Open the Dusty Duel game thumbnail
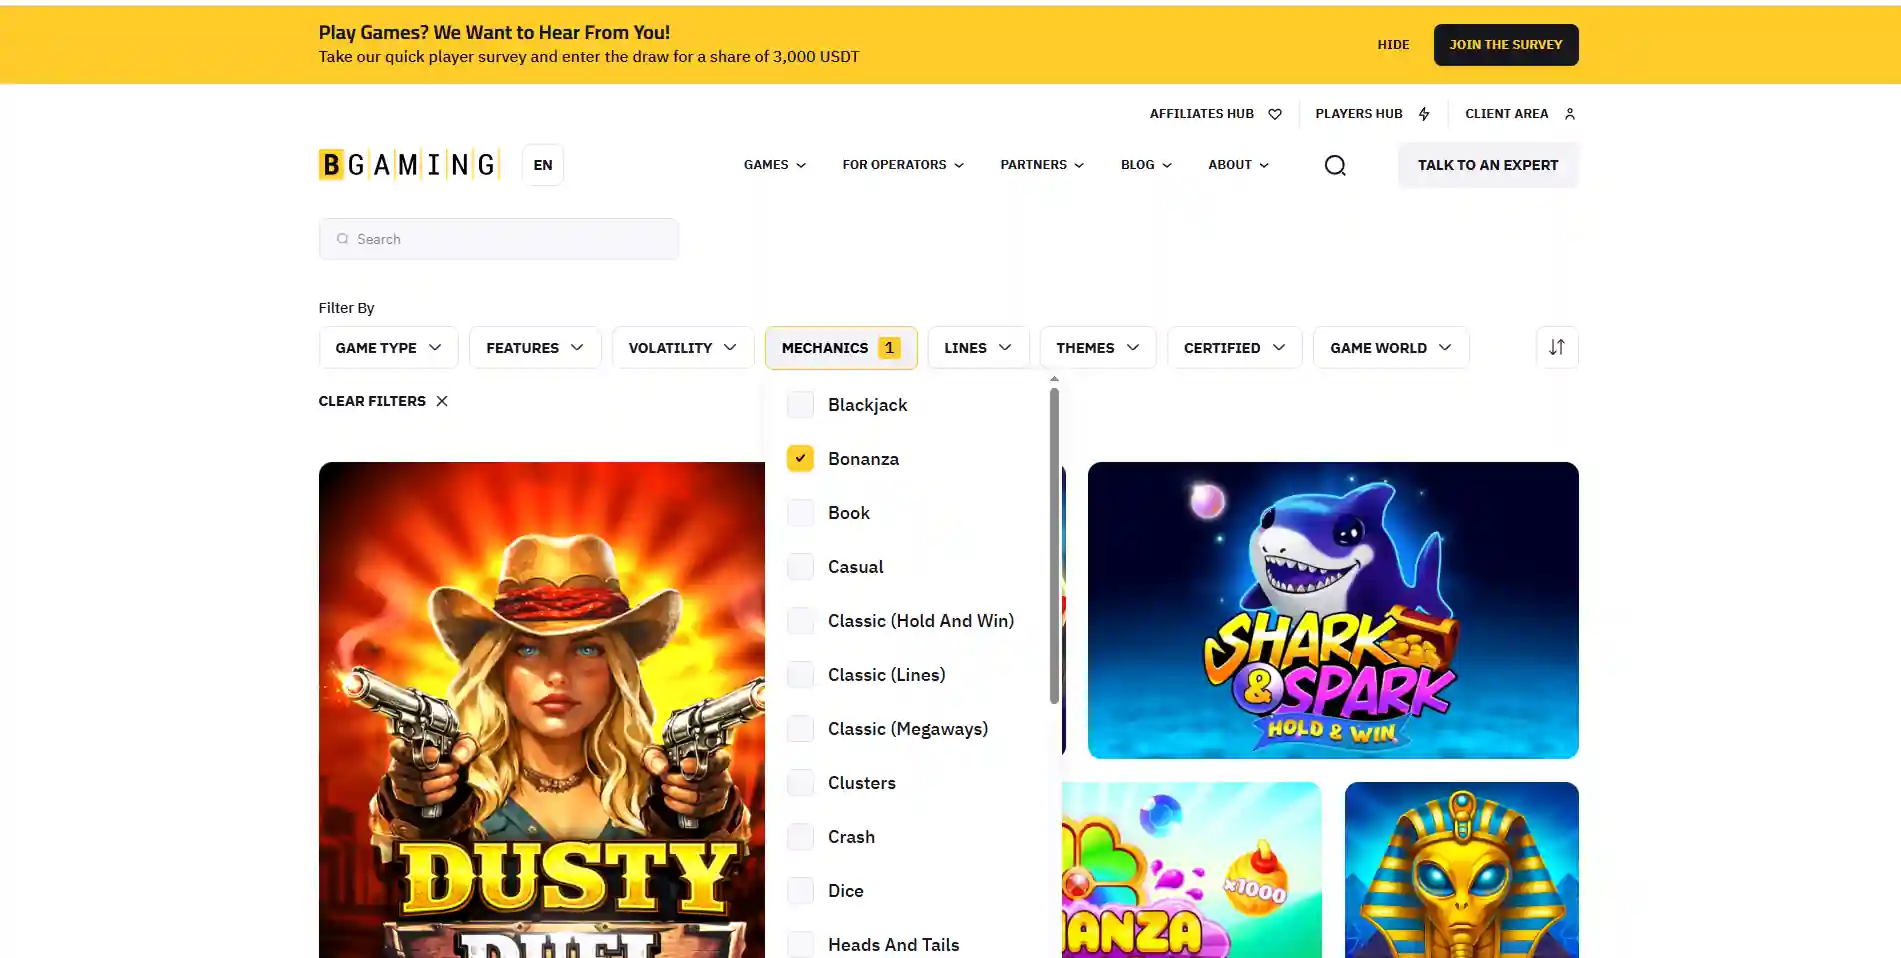This screenshot has height=958, width=1901. click(541, 710)
